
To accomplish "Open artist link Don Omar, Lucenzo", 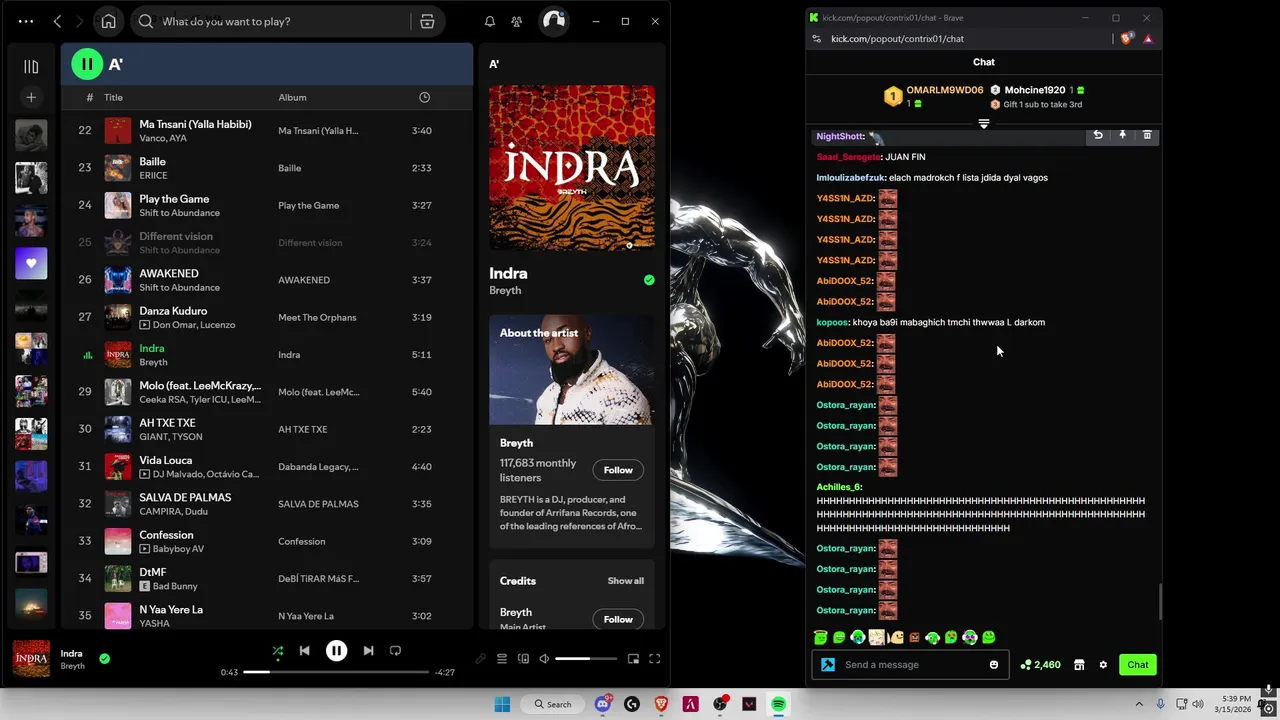I will (x=194, y=325).
